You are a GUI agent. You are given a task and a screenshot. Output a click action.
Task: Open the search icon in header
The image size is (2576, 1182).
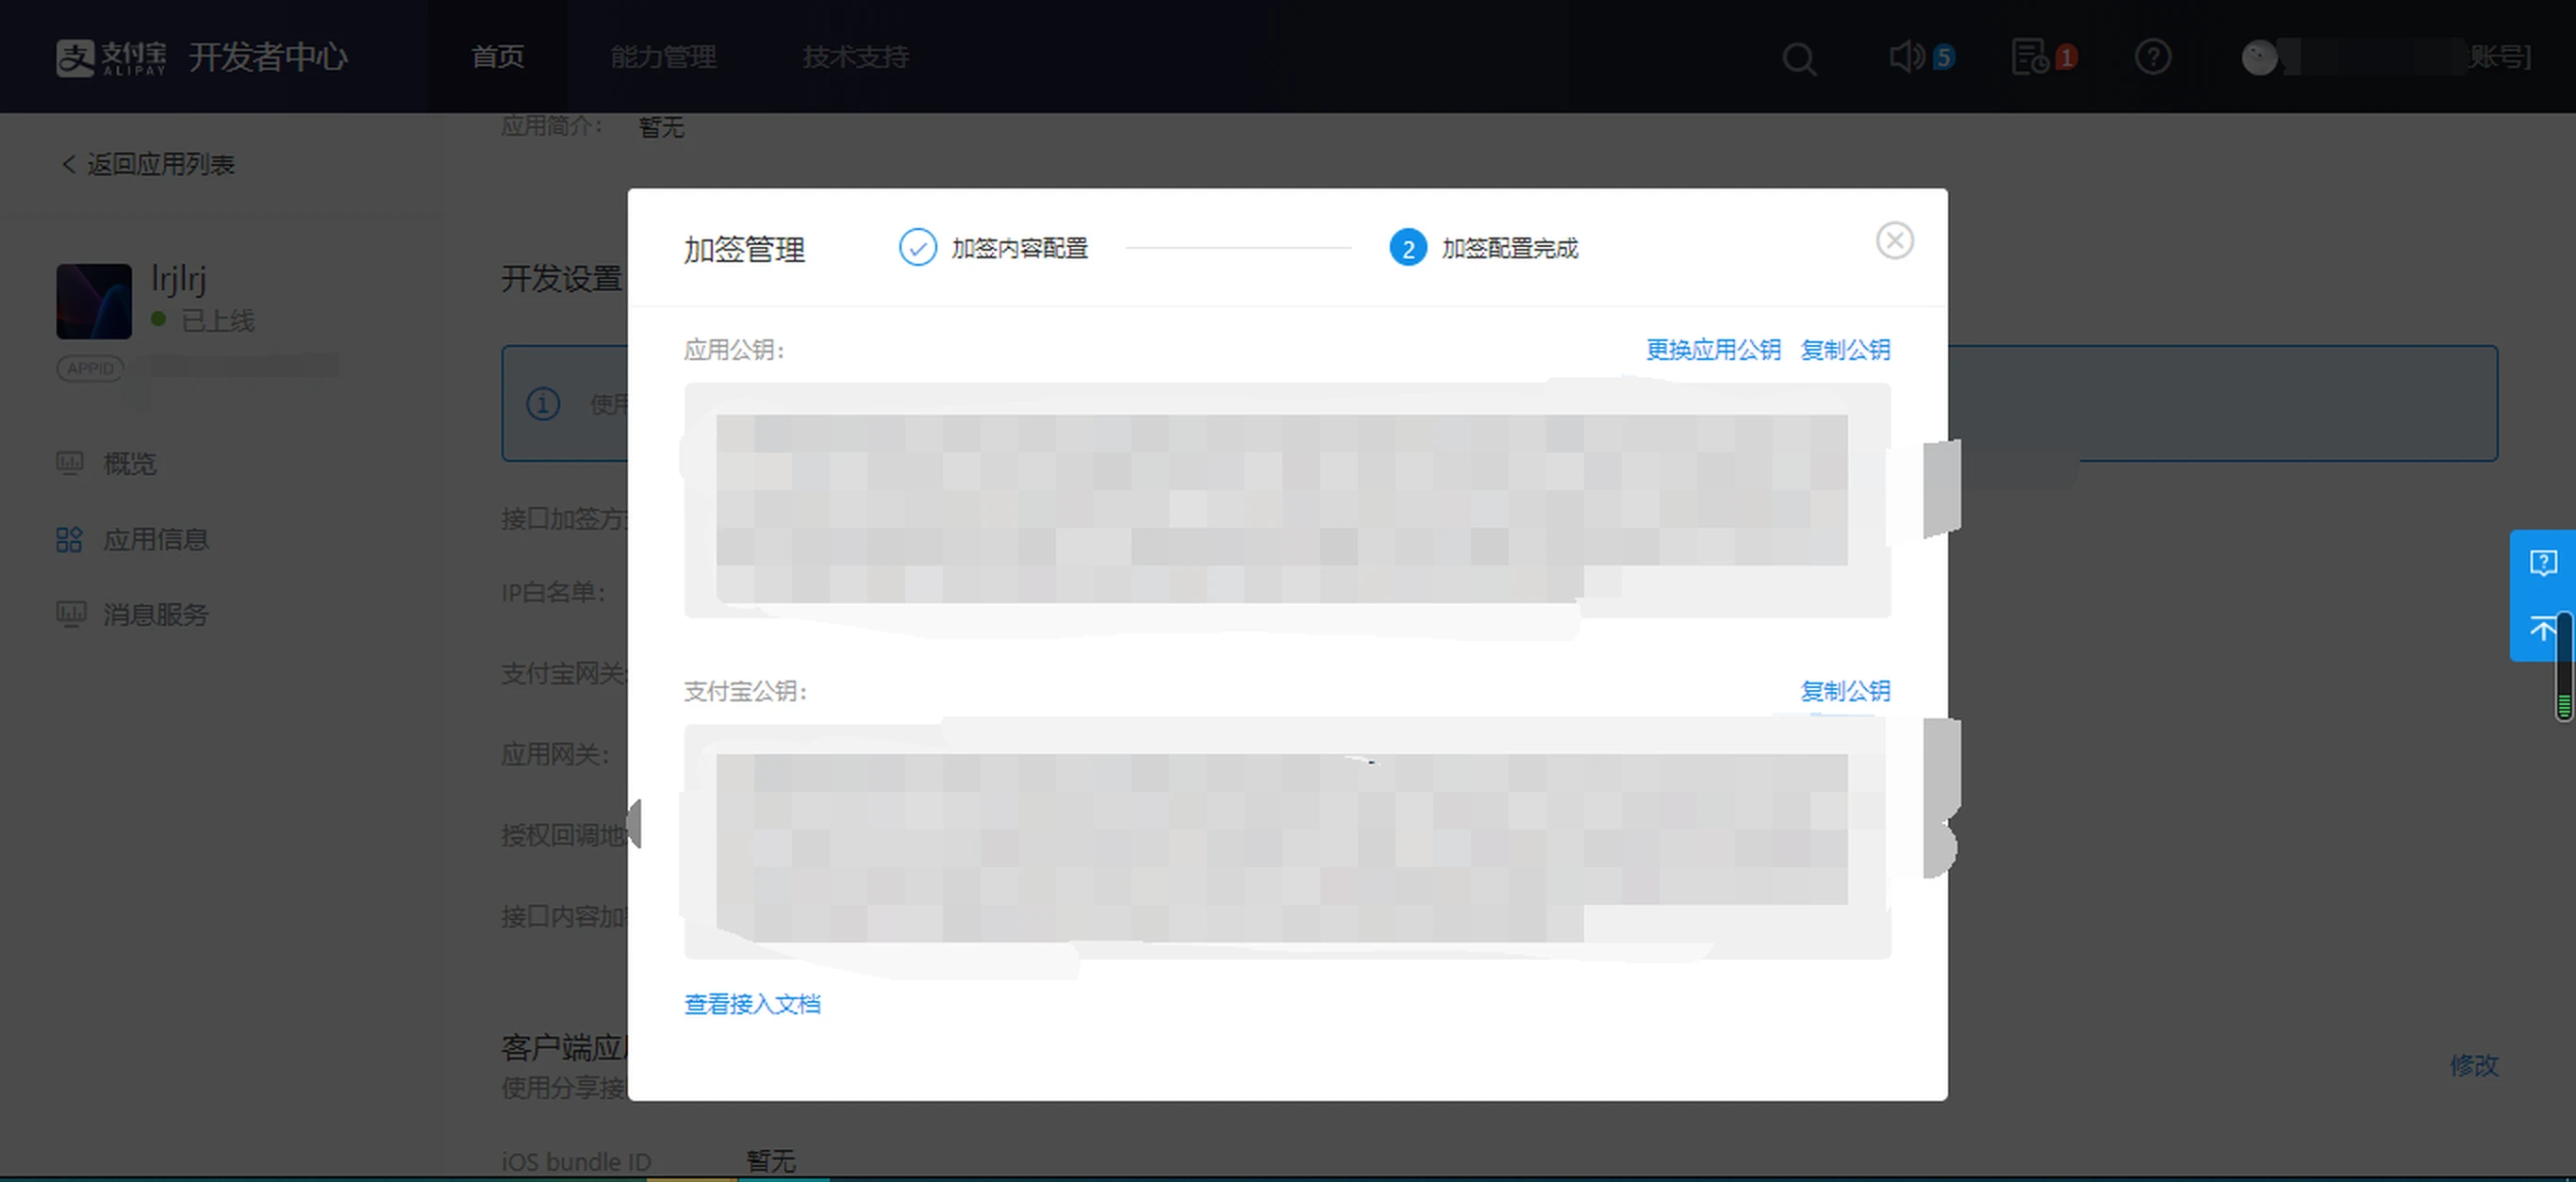coord(1799,58)
